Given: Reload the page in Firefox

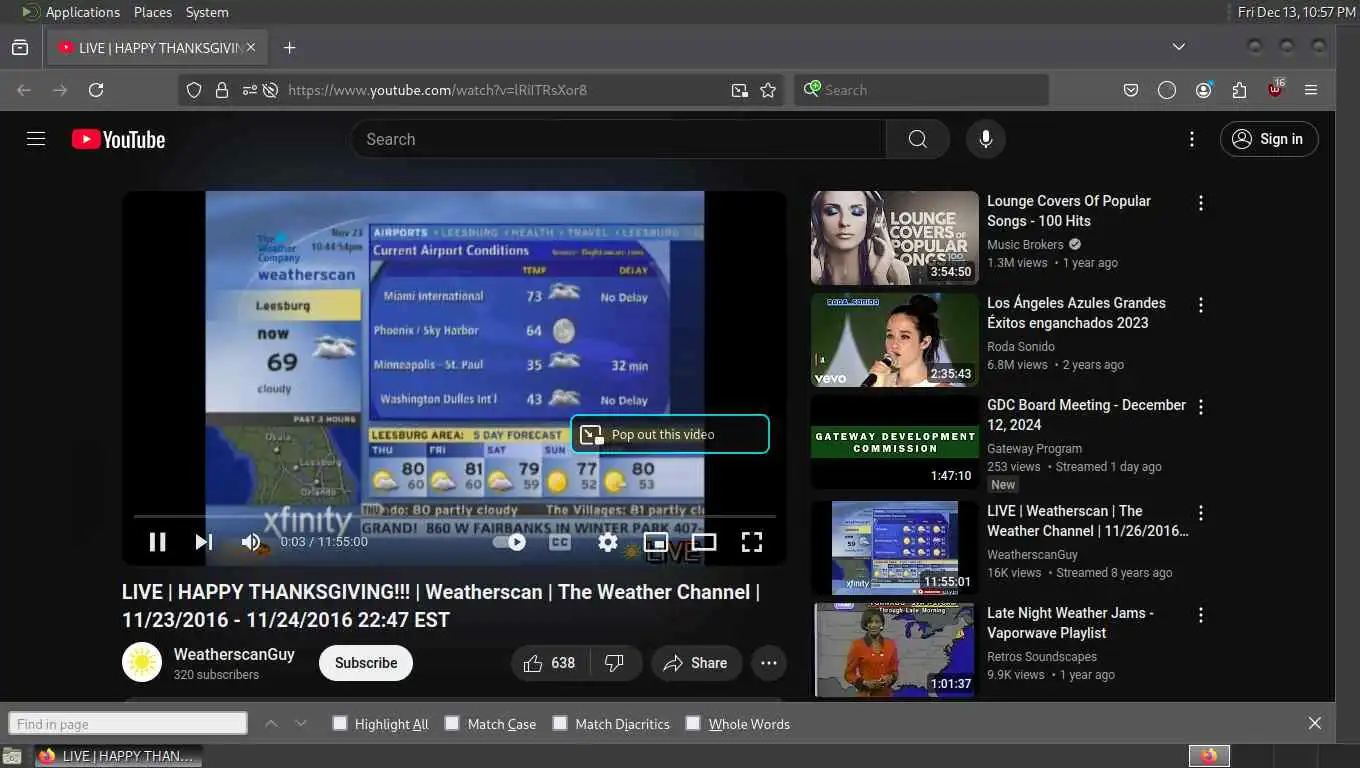Looking at the screenshot, I should (96, 90).
